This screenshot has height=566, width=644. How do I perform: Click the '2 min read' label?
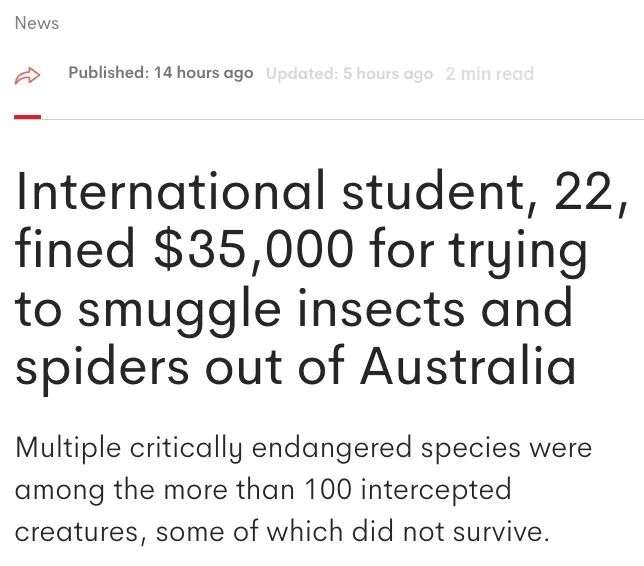490,74
